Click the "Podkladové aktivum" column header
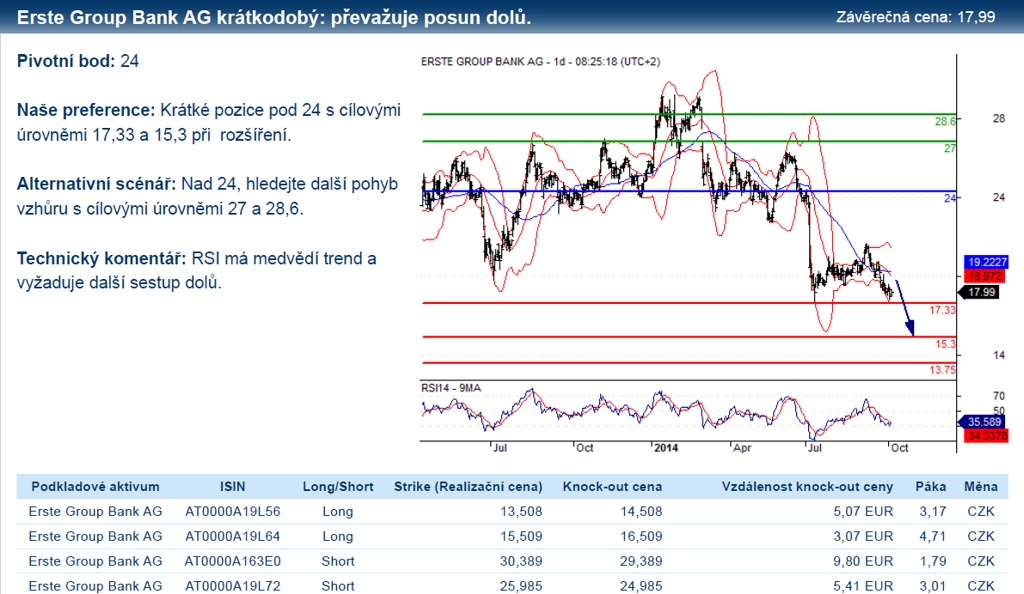 95,487
